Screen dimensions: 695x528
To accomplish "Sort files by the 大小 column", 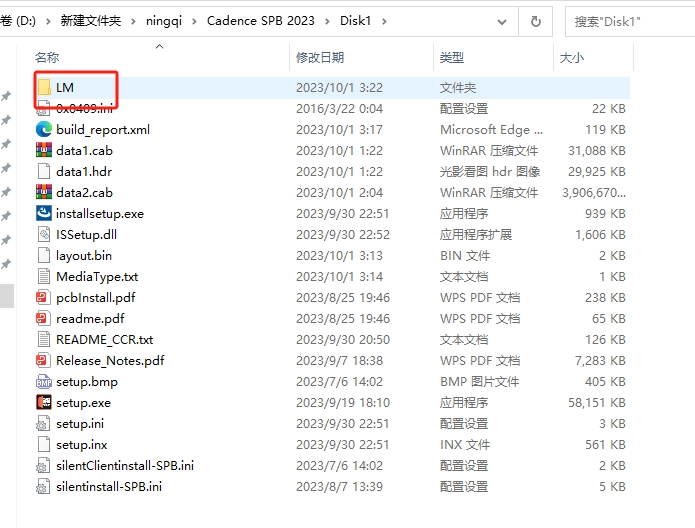I will (x=572, y=58).
